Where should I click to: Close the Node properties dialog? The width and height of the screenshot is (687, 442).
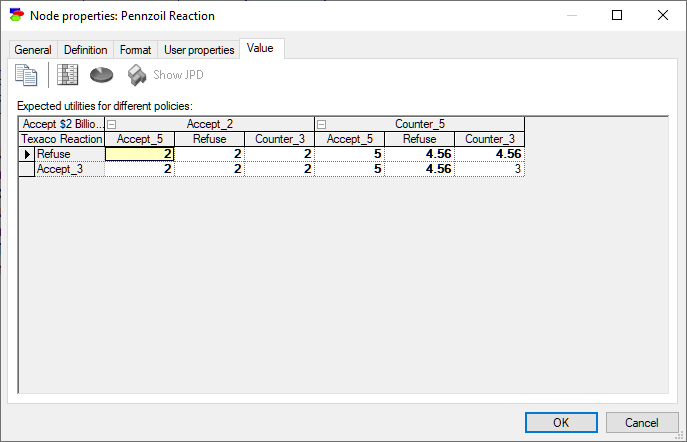[x=663, y=15]
